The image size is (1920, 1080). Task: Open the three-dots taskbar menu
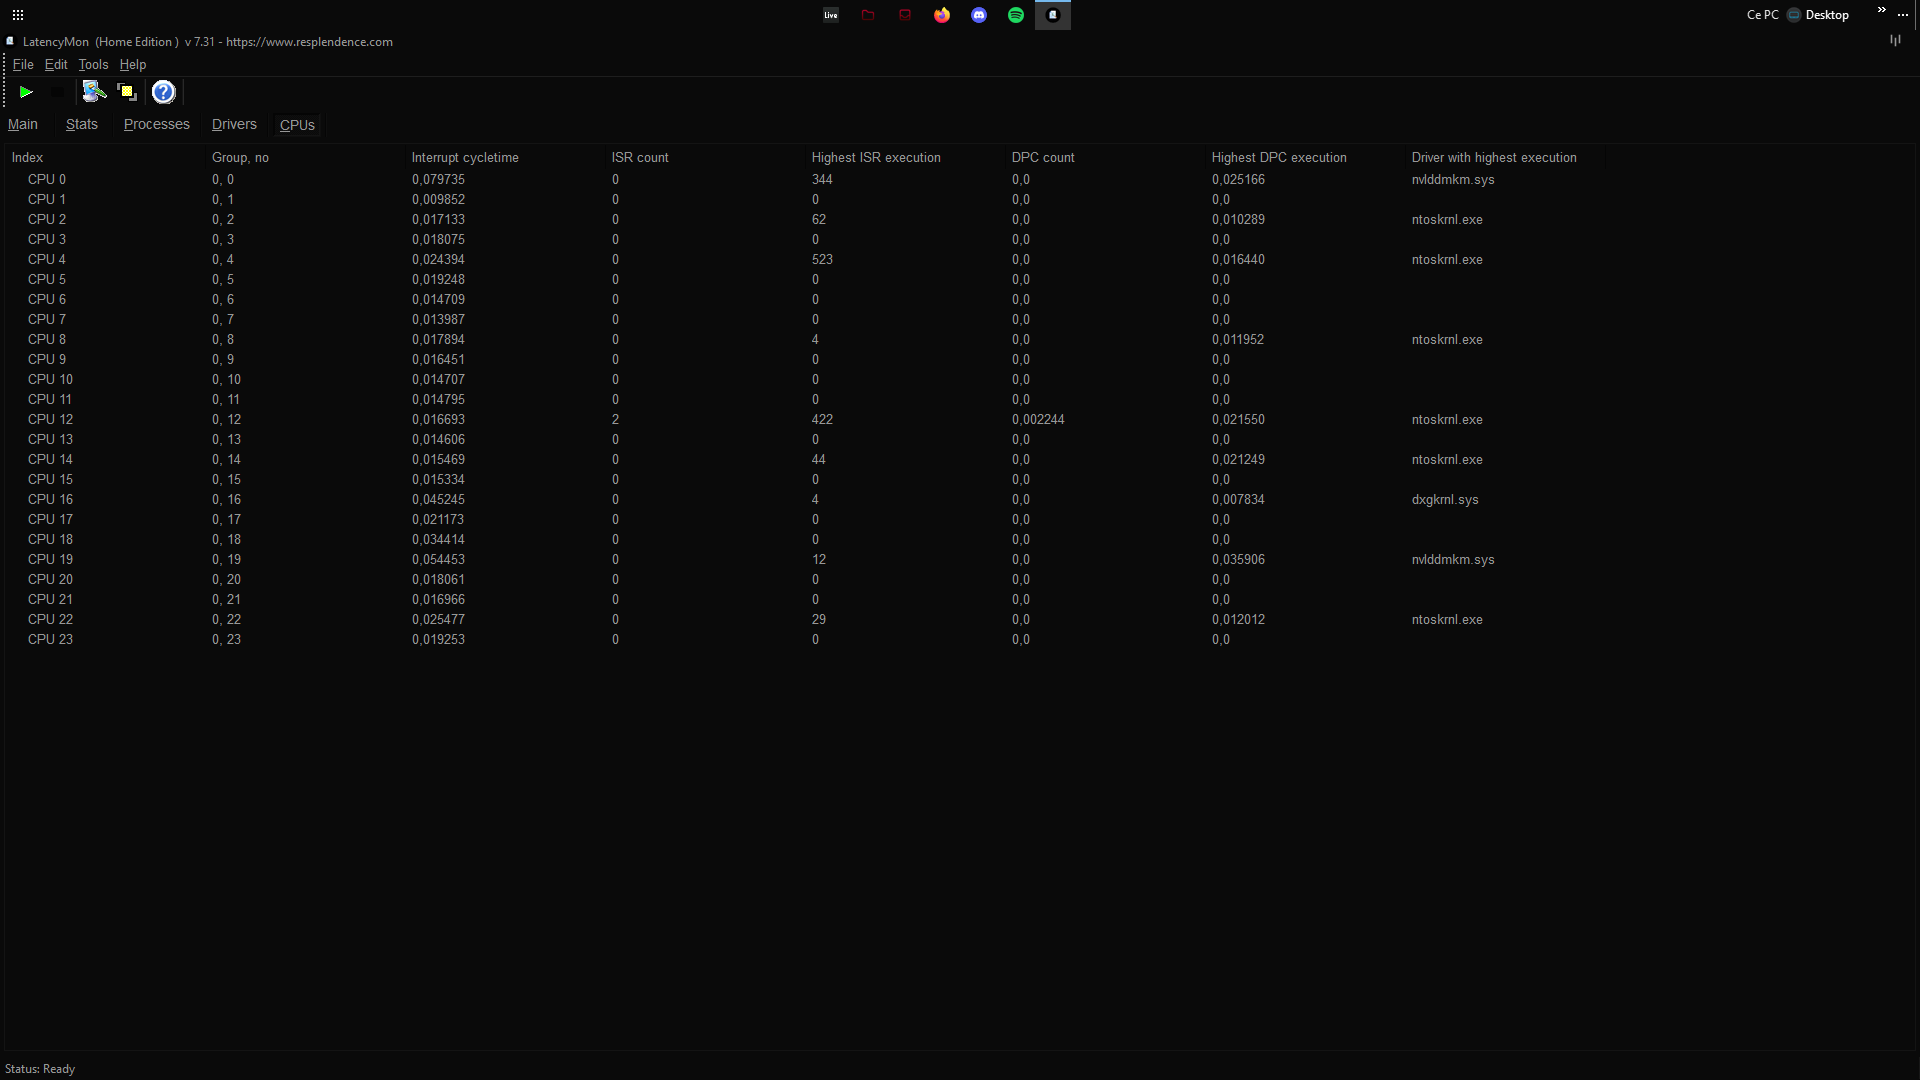pos(1903,15)
